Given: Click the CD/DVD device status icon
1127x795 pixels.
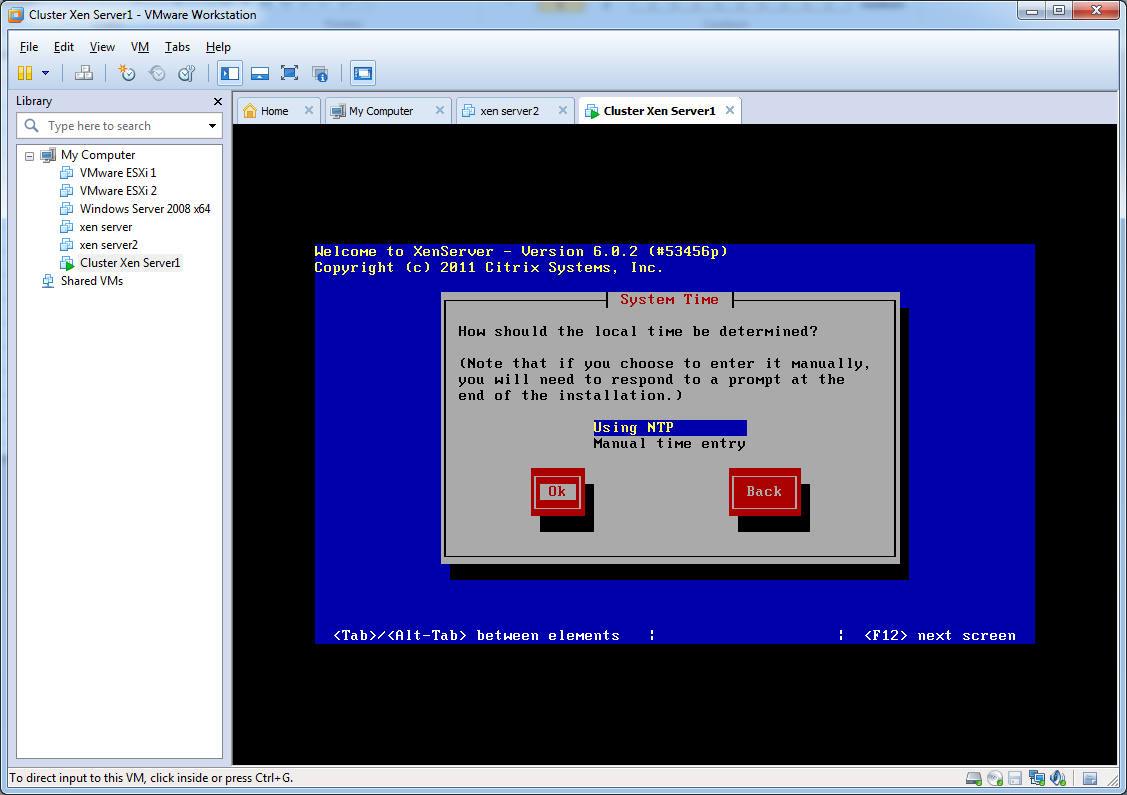Looking at the screenshot, I should 994,778.
